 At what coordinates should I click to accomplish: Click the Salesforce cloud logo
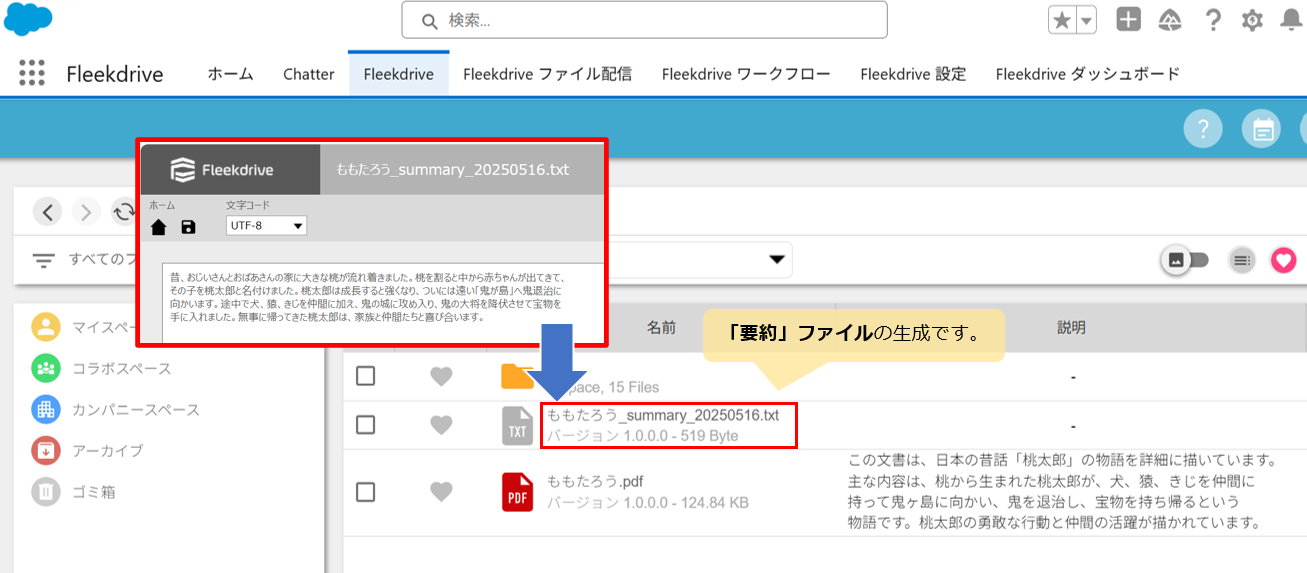28,18
